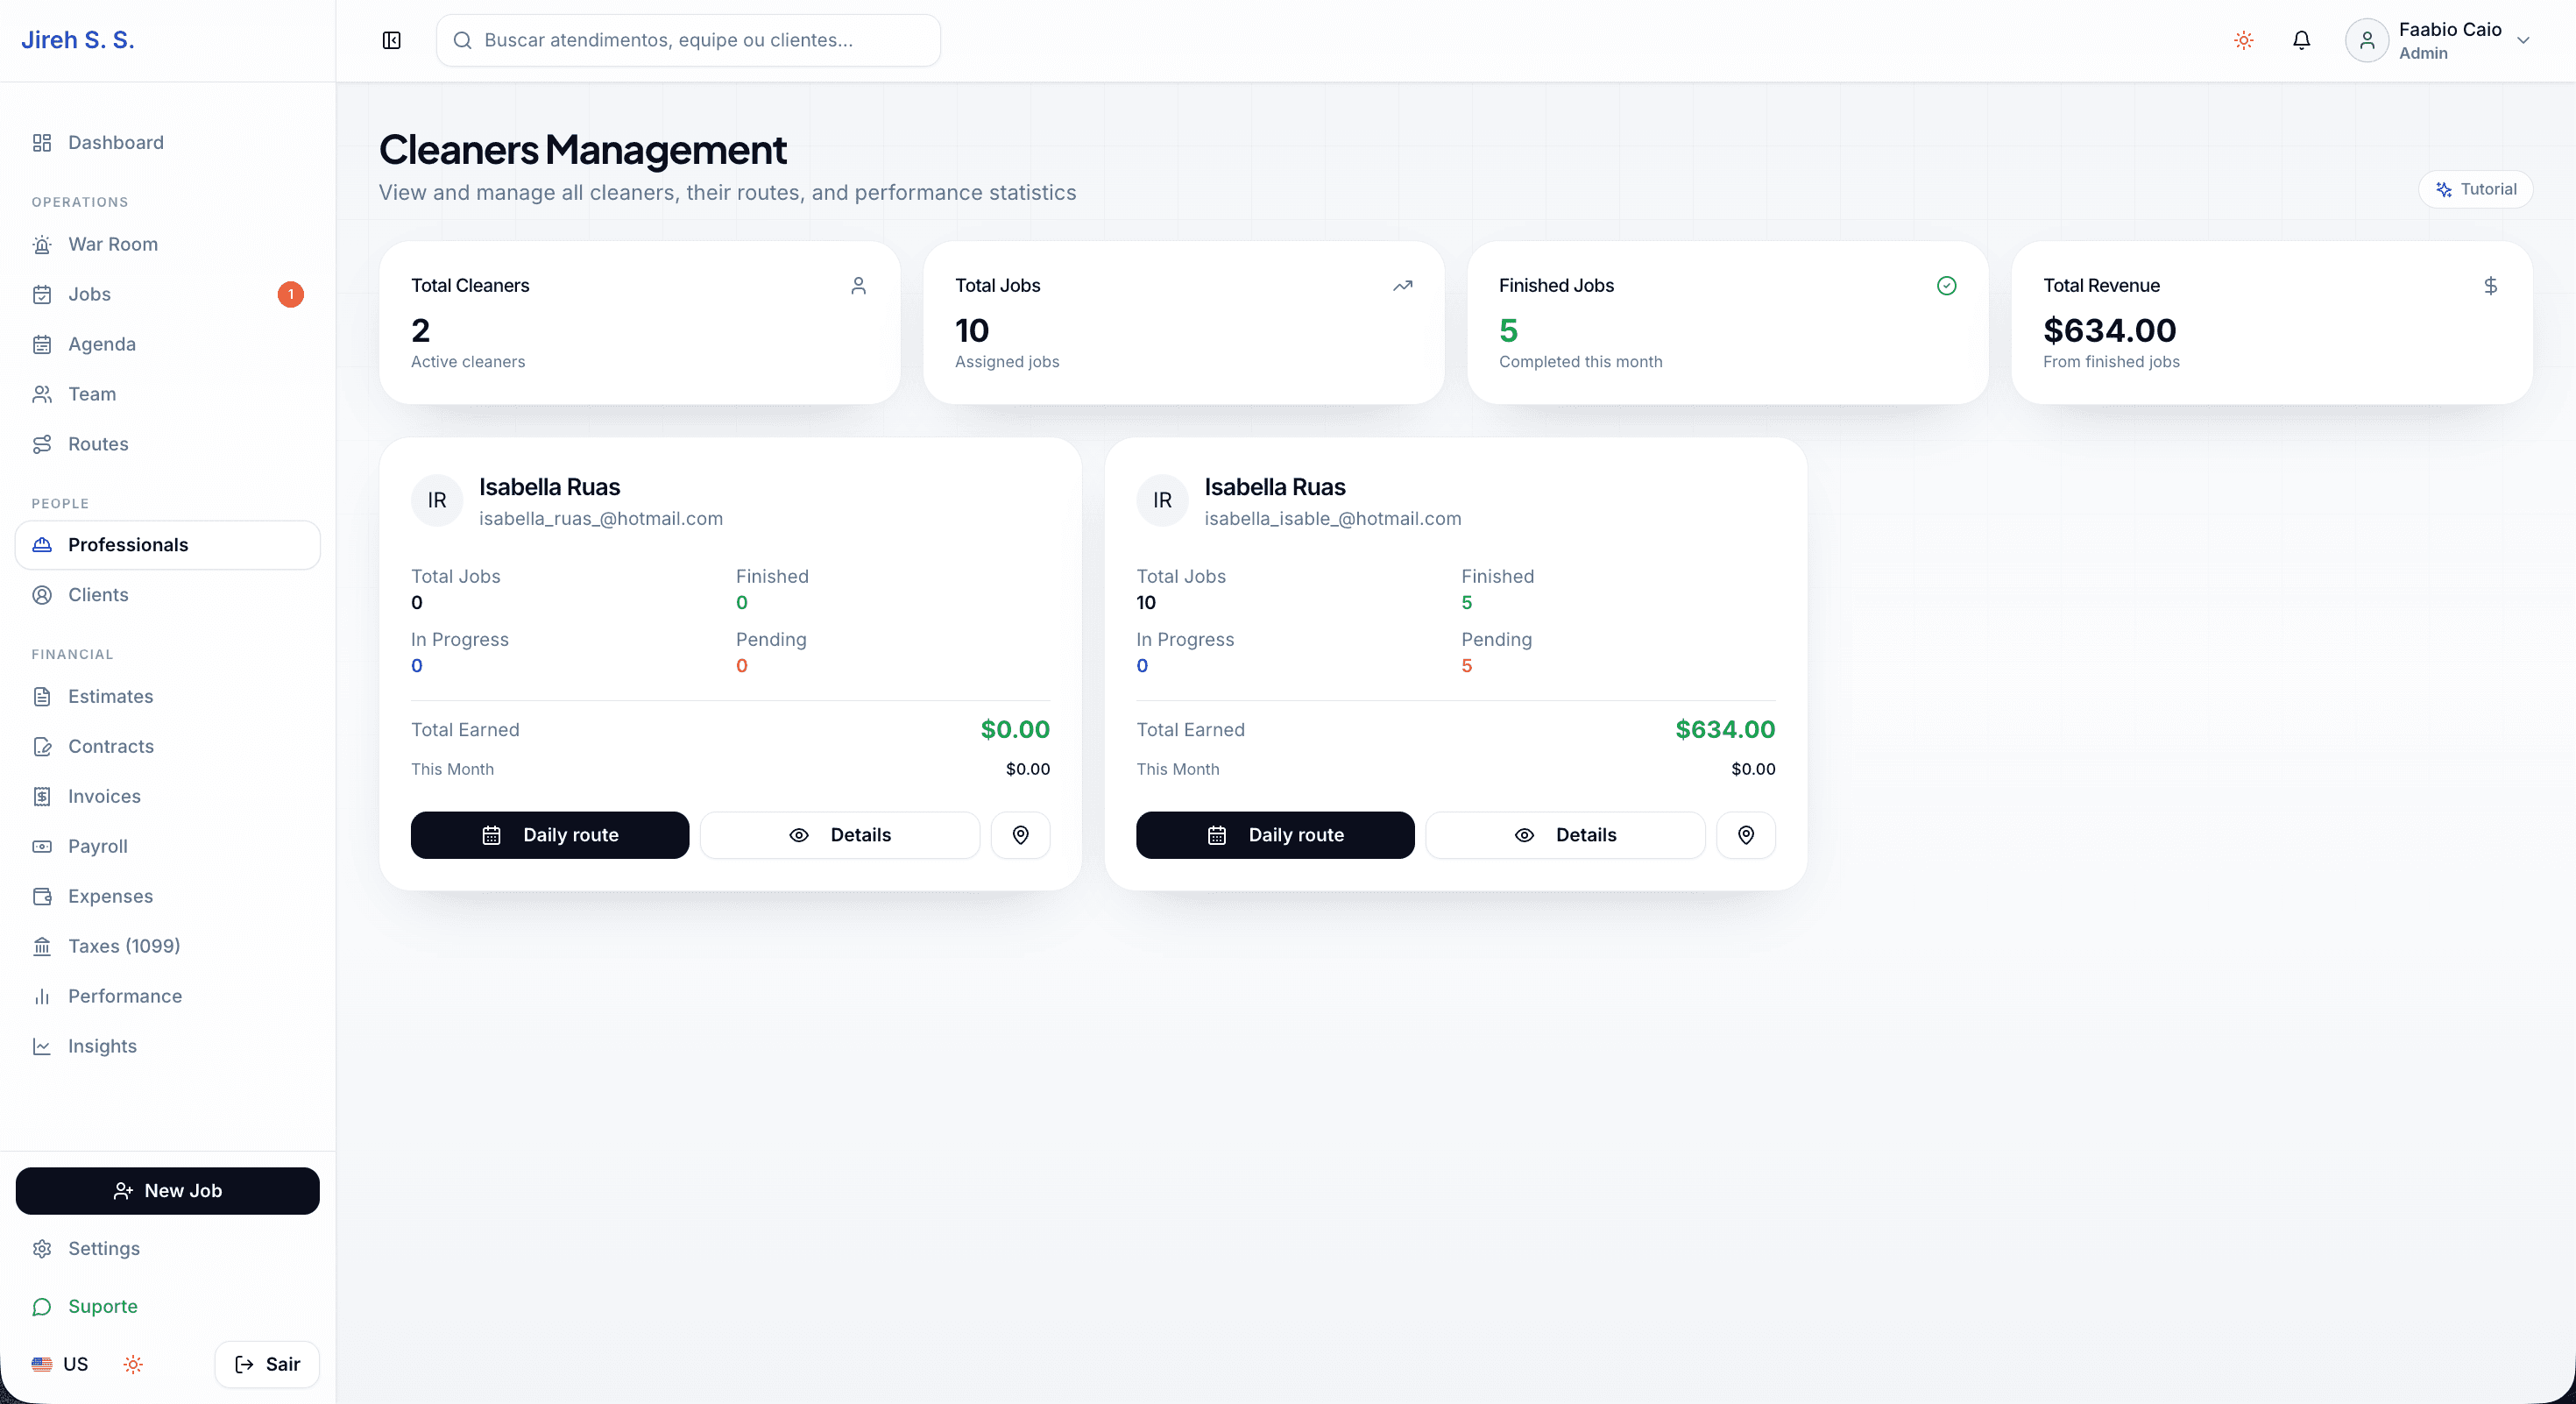Screen dimensions: 2576x1404
Task: Open the notifications bell
Action: pos(2301,40)
